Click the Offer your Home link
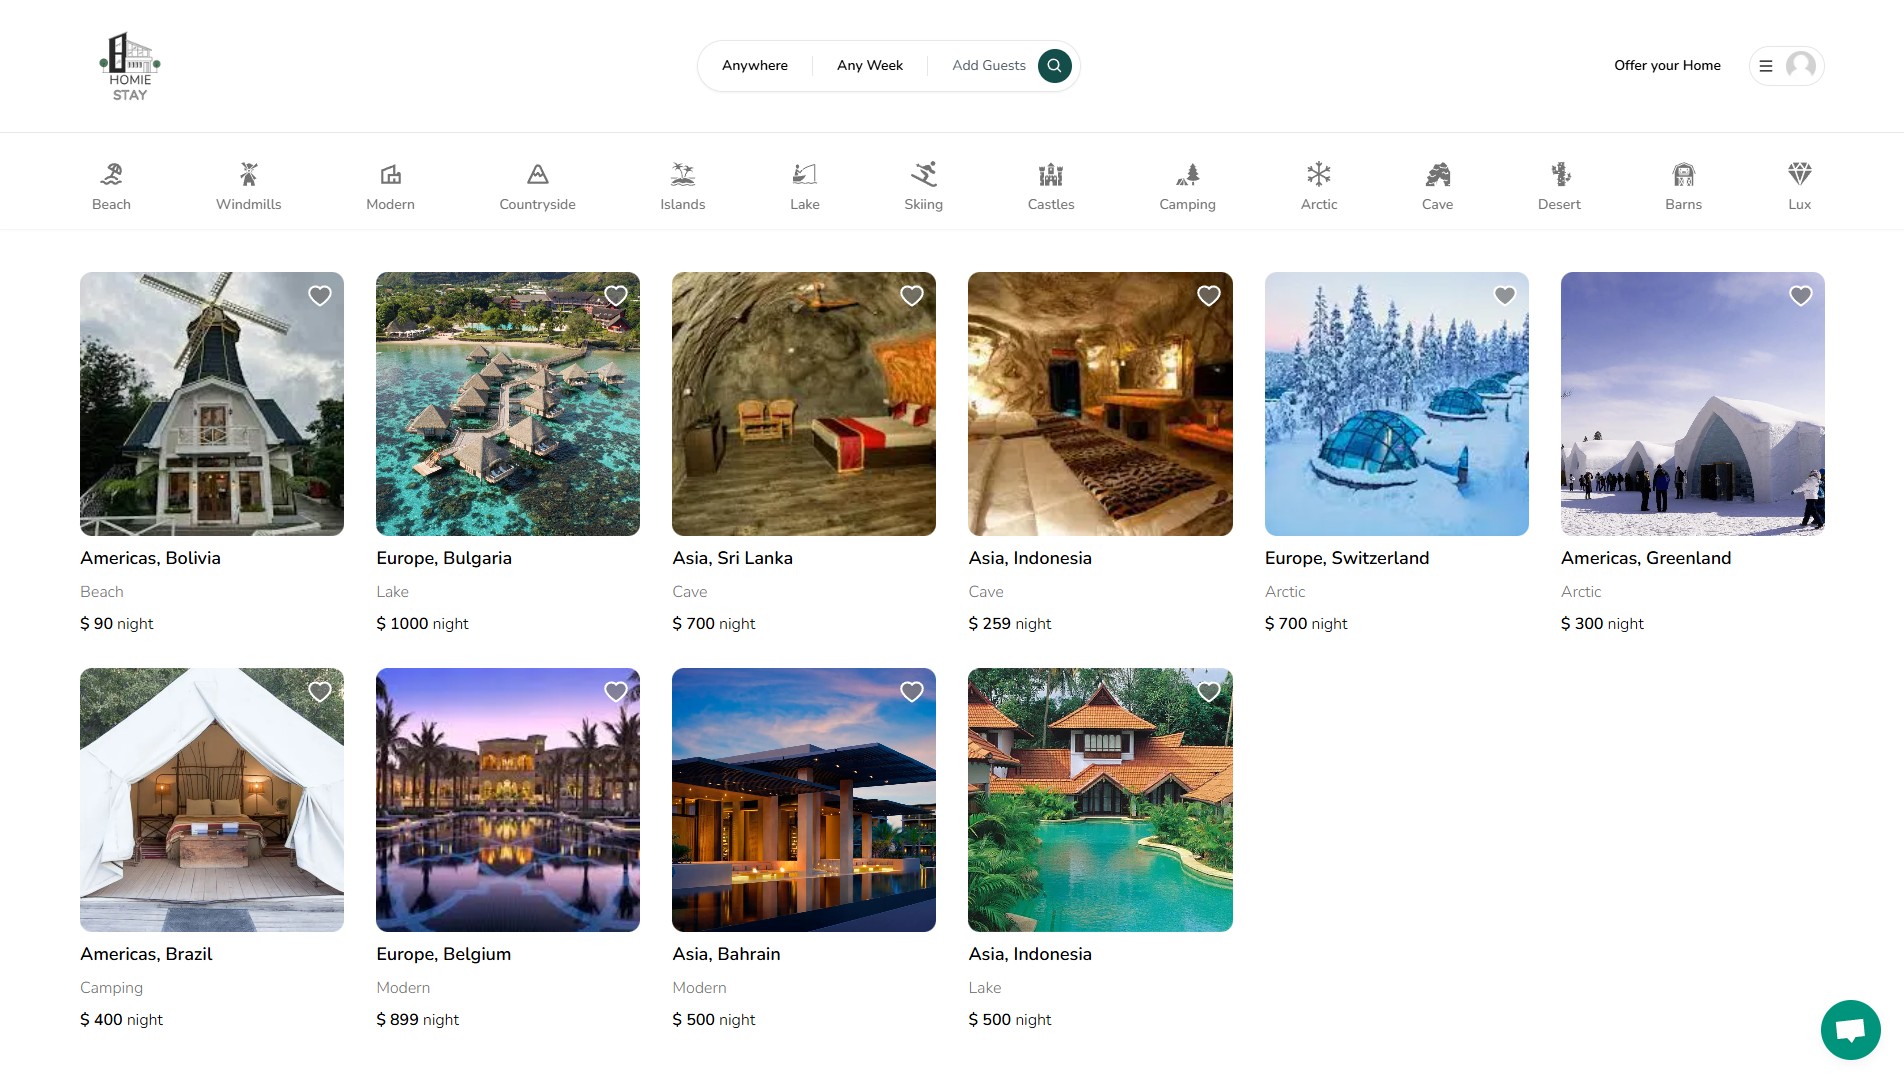This screenshot has height=1079, width=1904. (x=1667, y=66)
